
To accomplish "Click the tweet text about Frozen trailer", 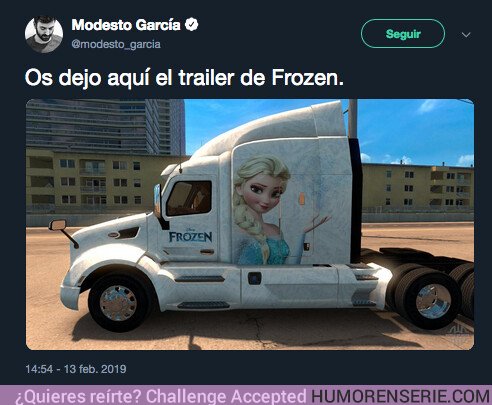I will pos(184,78).
